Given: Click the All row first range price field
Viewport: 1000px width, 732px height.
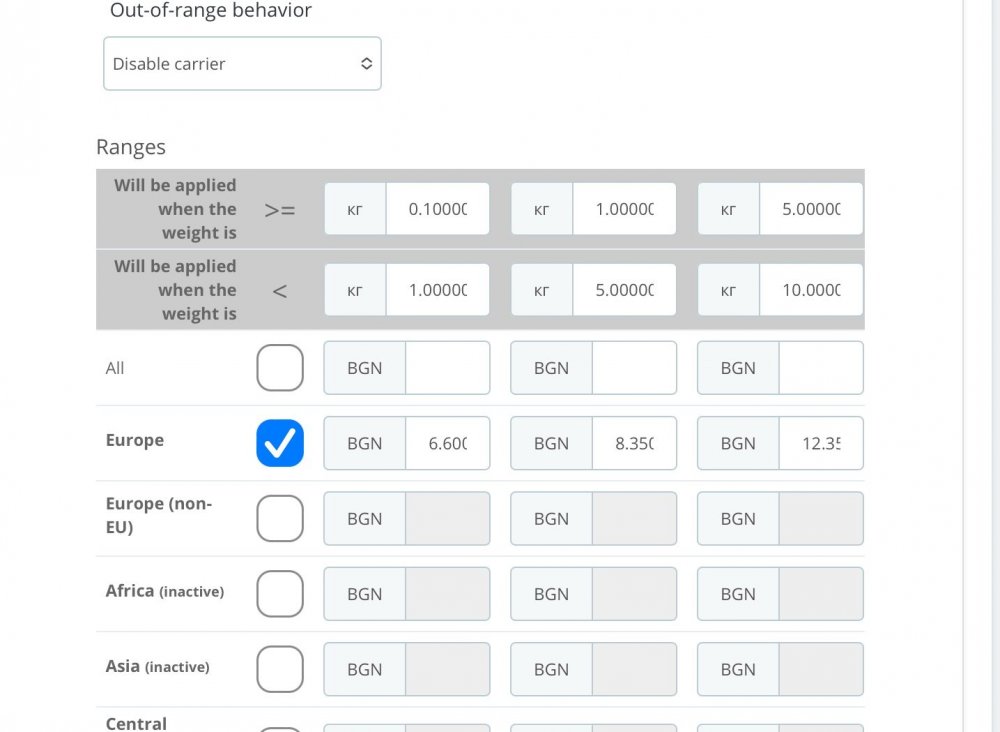Looking at the screenshot, I should click(x=447, y=368).
